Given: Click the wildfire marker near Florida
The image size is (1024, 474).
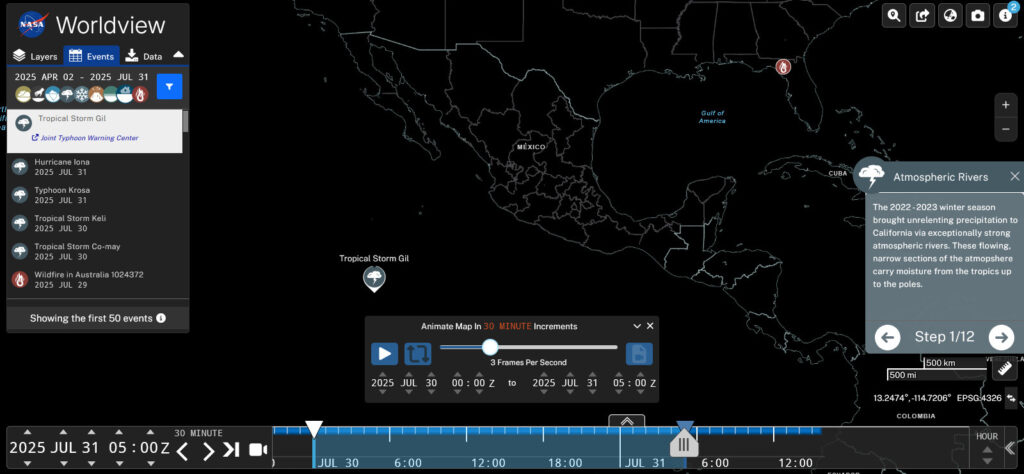Looking at the screenshot, I should (783, 67).
